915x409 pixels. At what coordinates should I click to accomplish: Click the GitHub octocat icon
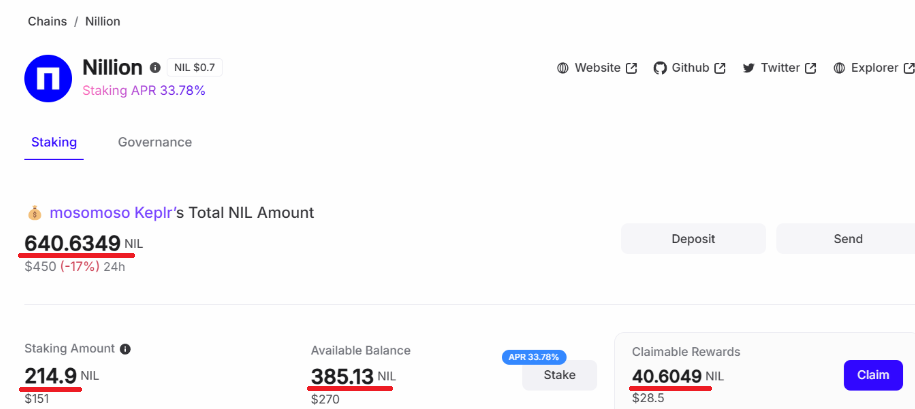(x=660, y=68)
